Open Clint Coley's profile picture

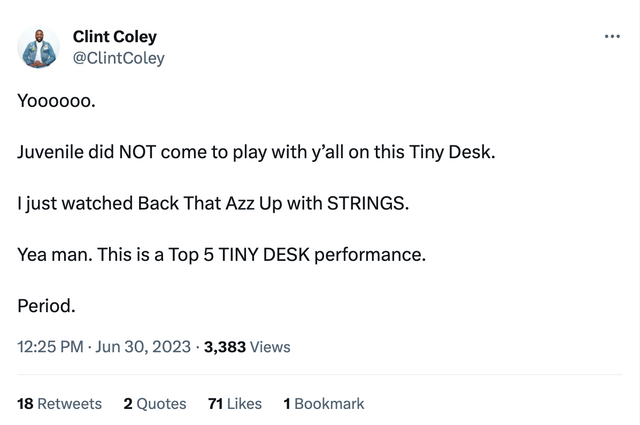(38, 47)
